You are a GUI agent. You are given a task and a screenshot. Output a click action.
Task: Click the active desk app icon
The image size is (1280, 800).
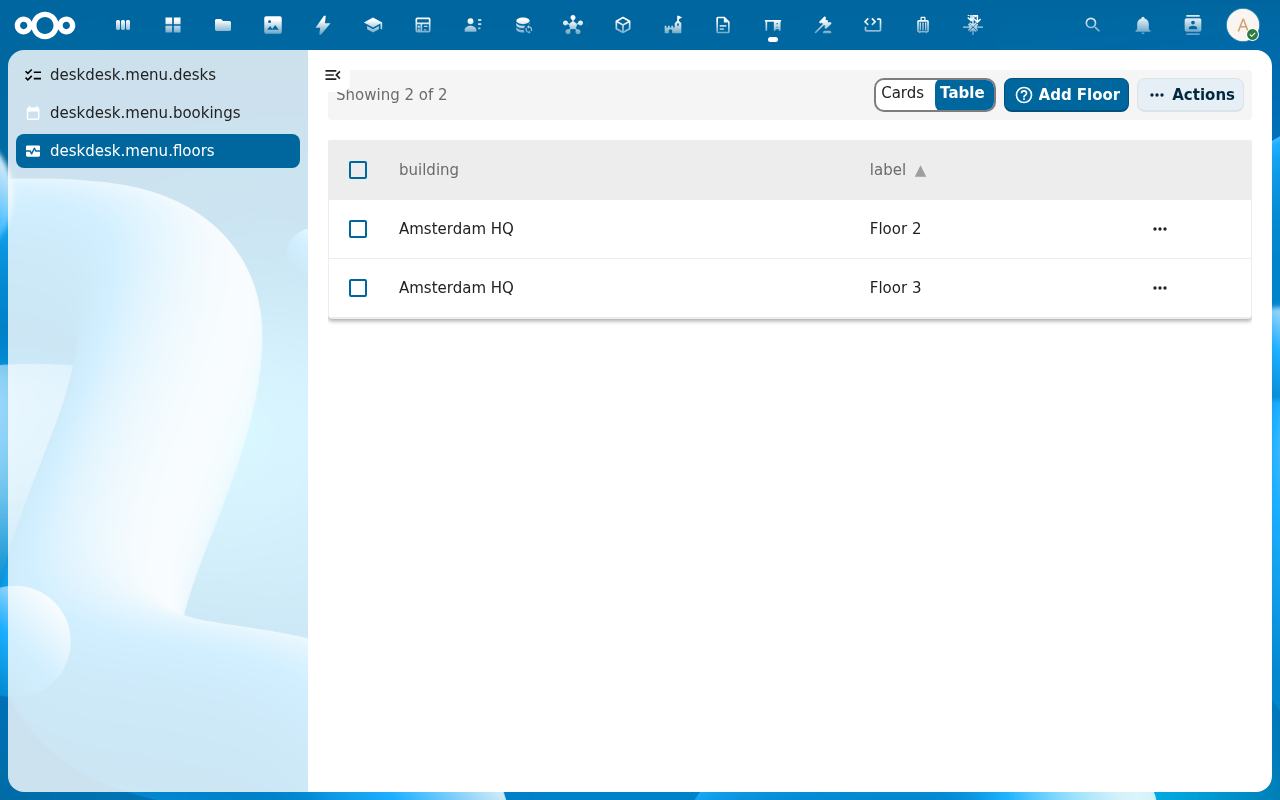click(773, 25)
